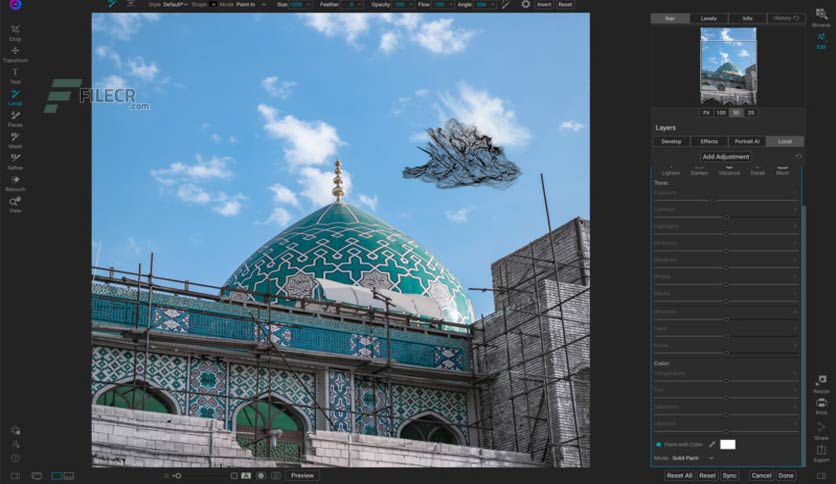Click the Add Adjustment button
836x484 pixels.
tap(726, 157)
